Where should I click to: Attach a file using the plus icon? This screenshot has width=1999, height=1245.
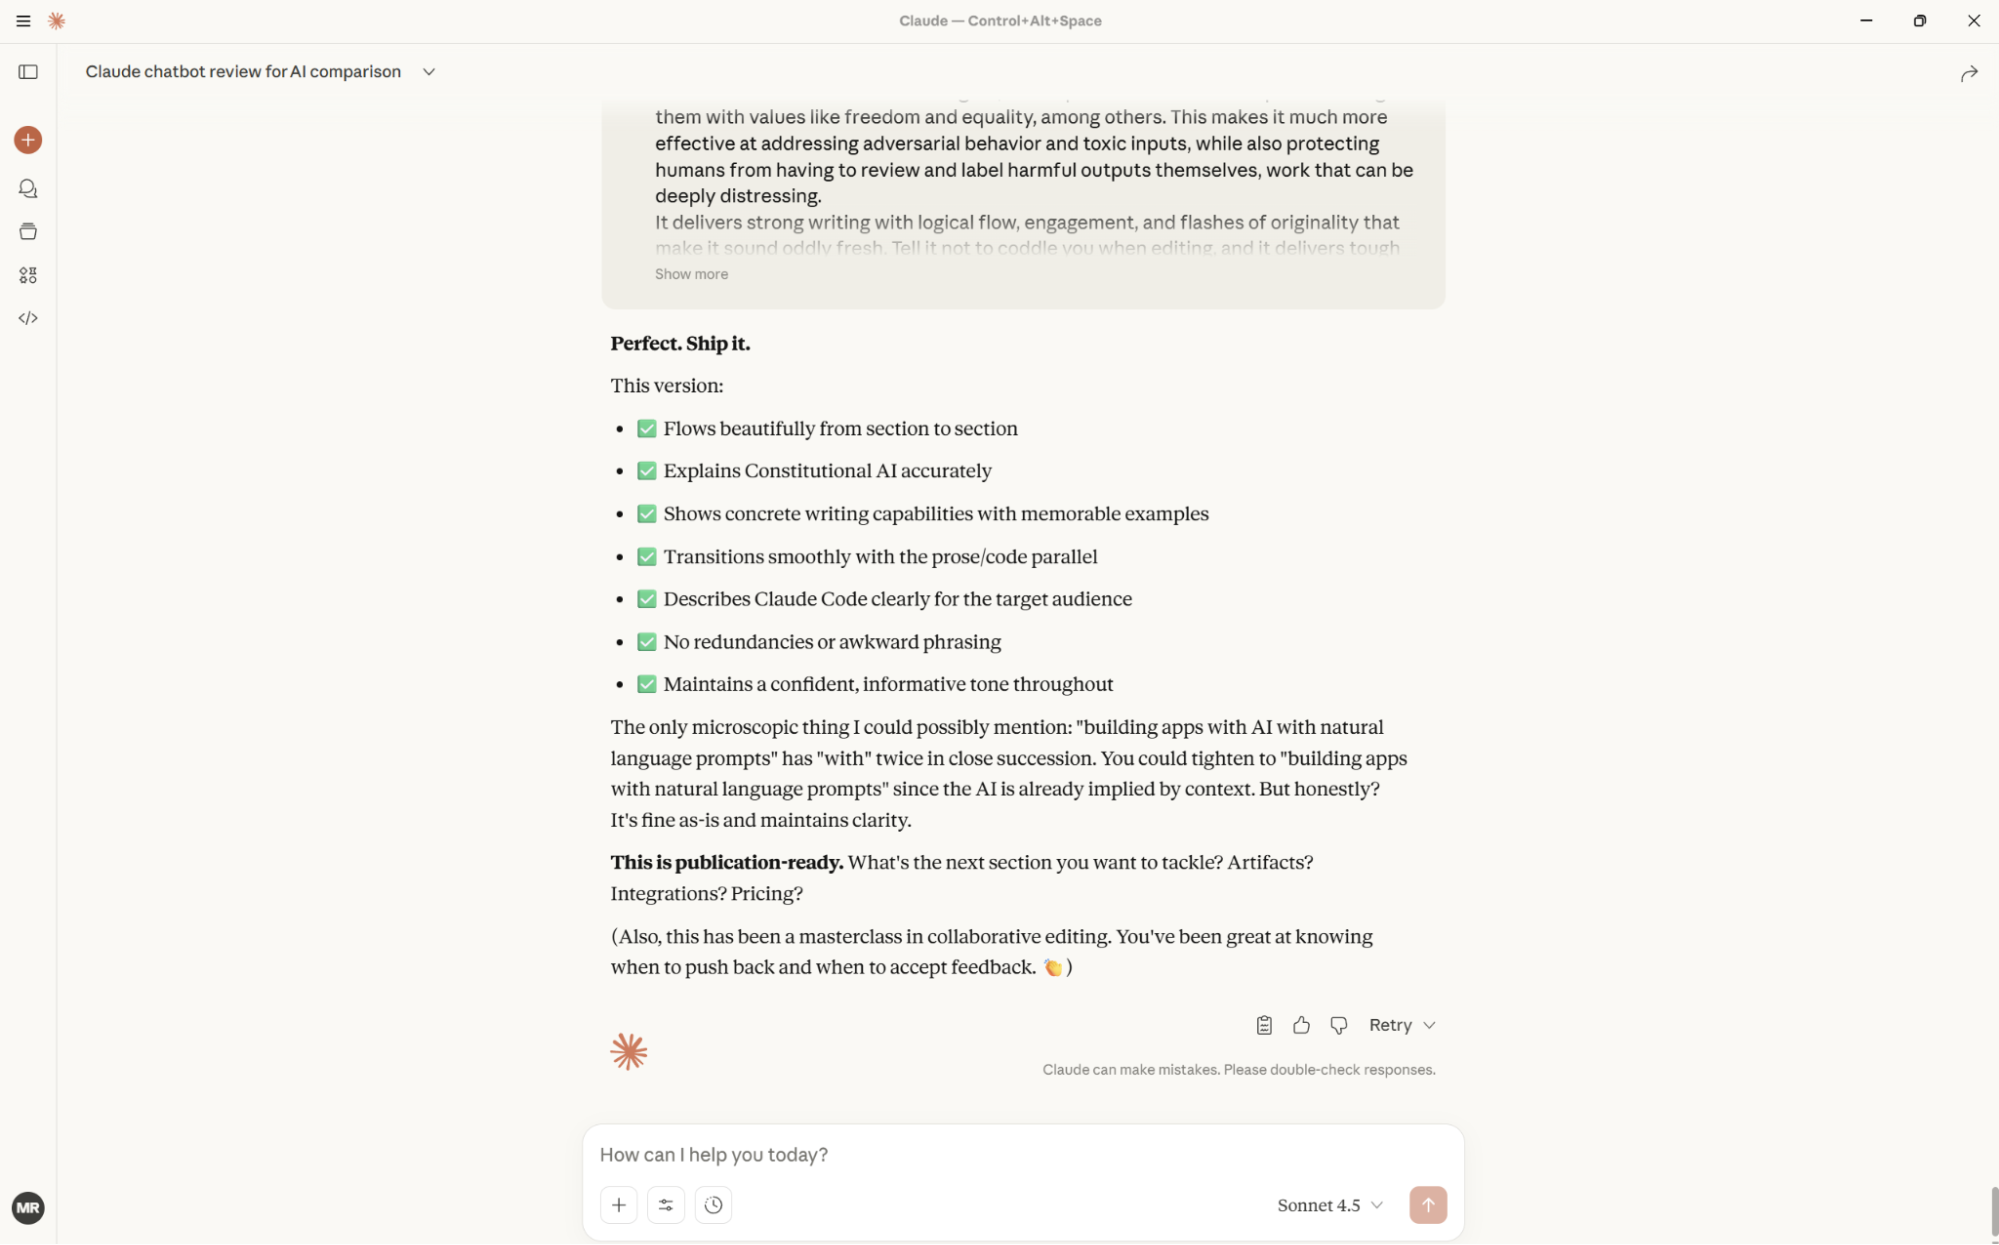pyautogui.click(x=618, y=1205)
